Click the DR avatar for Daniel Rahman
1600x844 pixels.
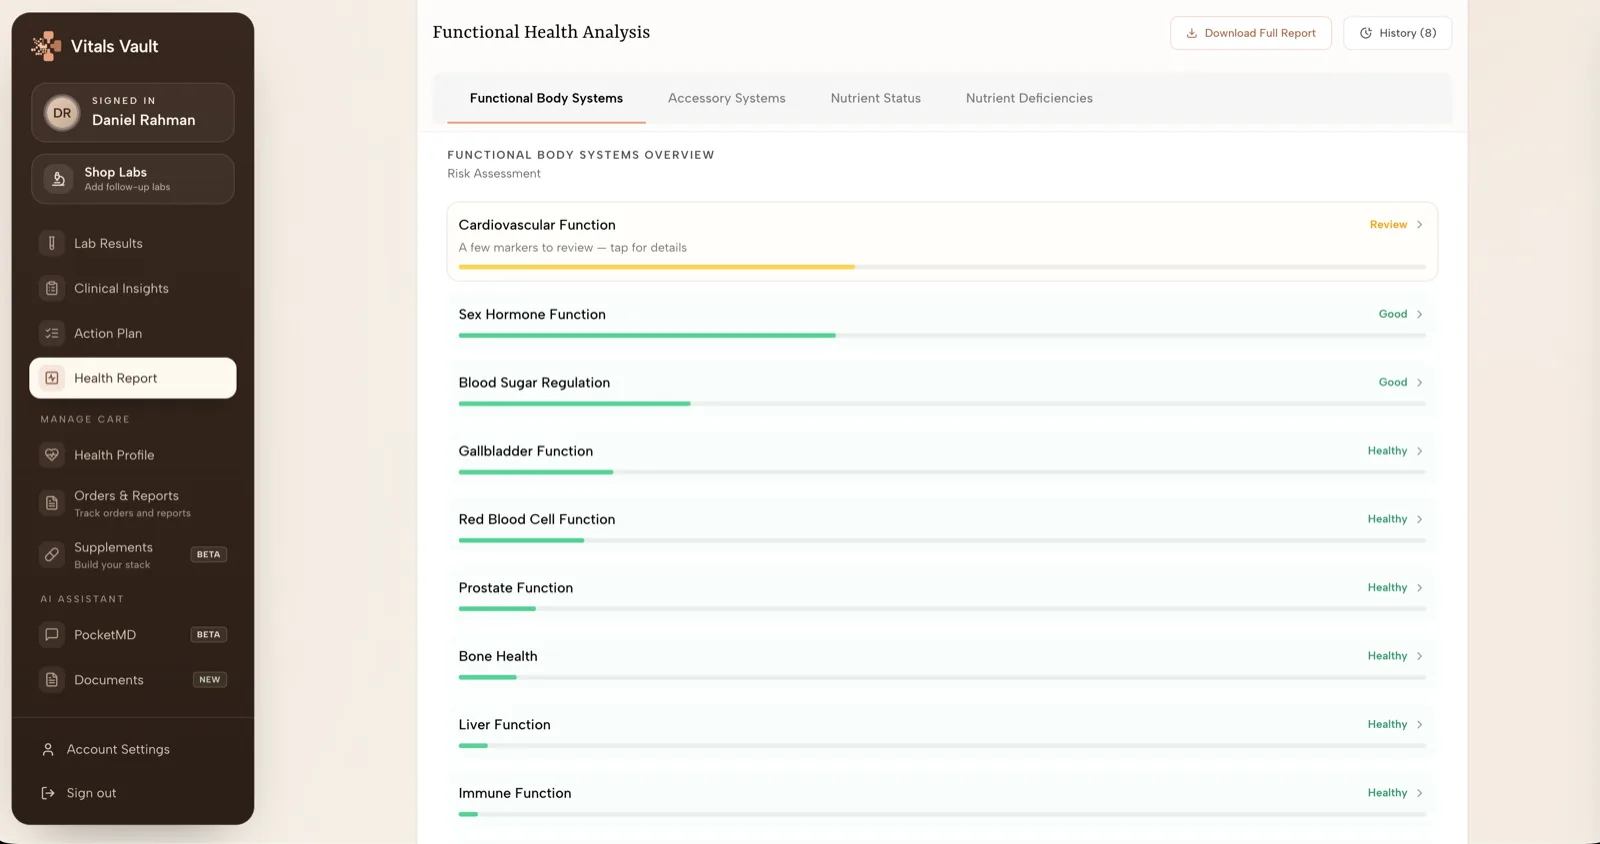click(x=62, y=113)
